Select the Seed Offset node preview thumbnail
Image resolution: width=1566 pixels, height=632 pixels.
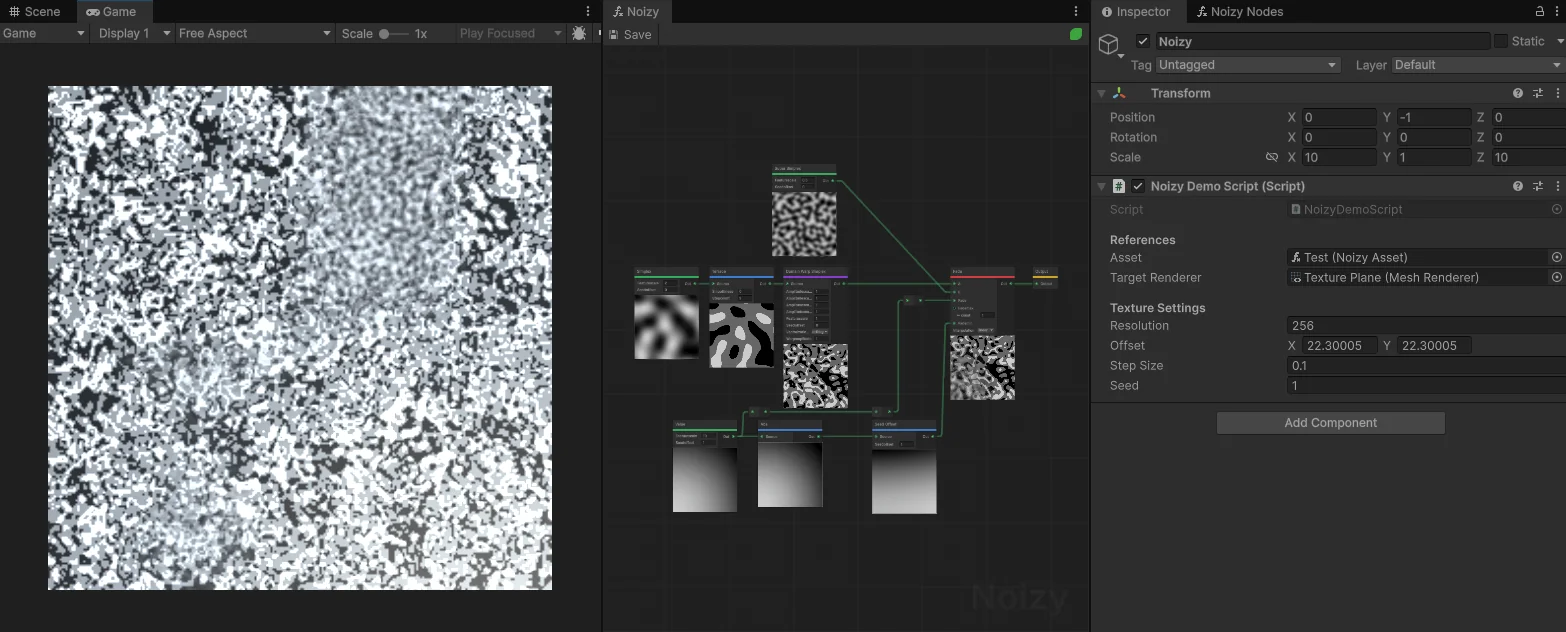coord(904,482)
